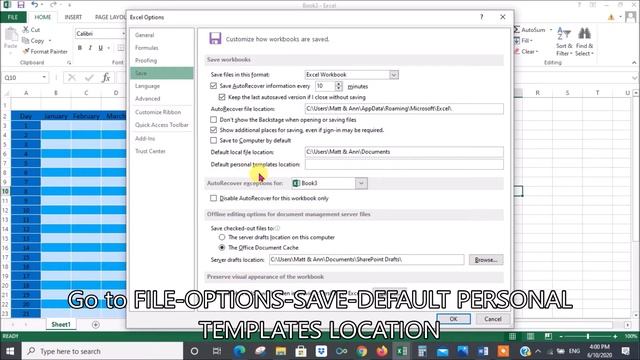Click Default personal templates location field
640x360 pixels.
tap(404, 164)
